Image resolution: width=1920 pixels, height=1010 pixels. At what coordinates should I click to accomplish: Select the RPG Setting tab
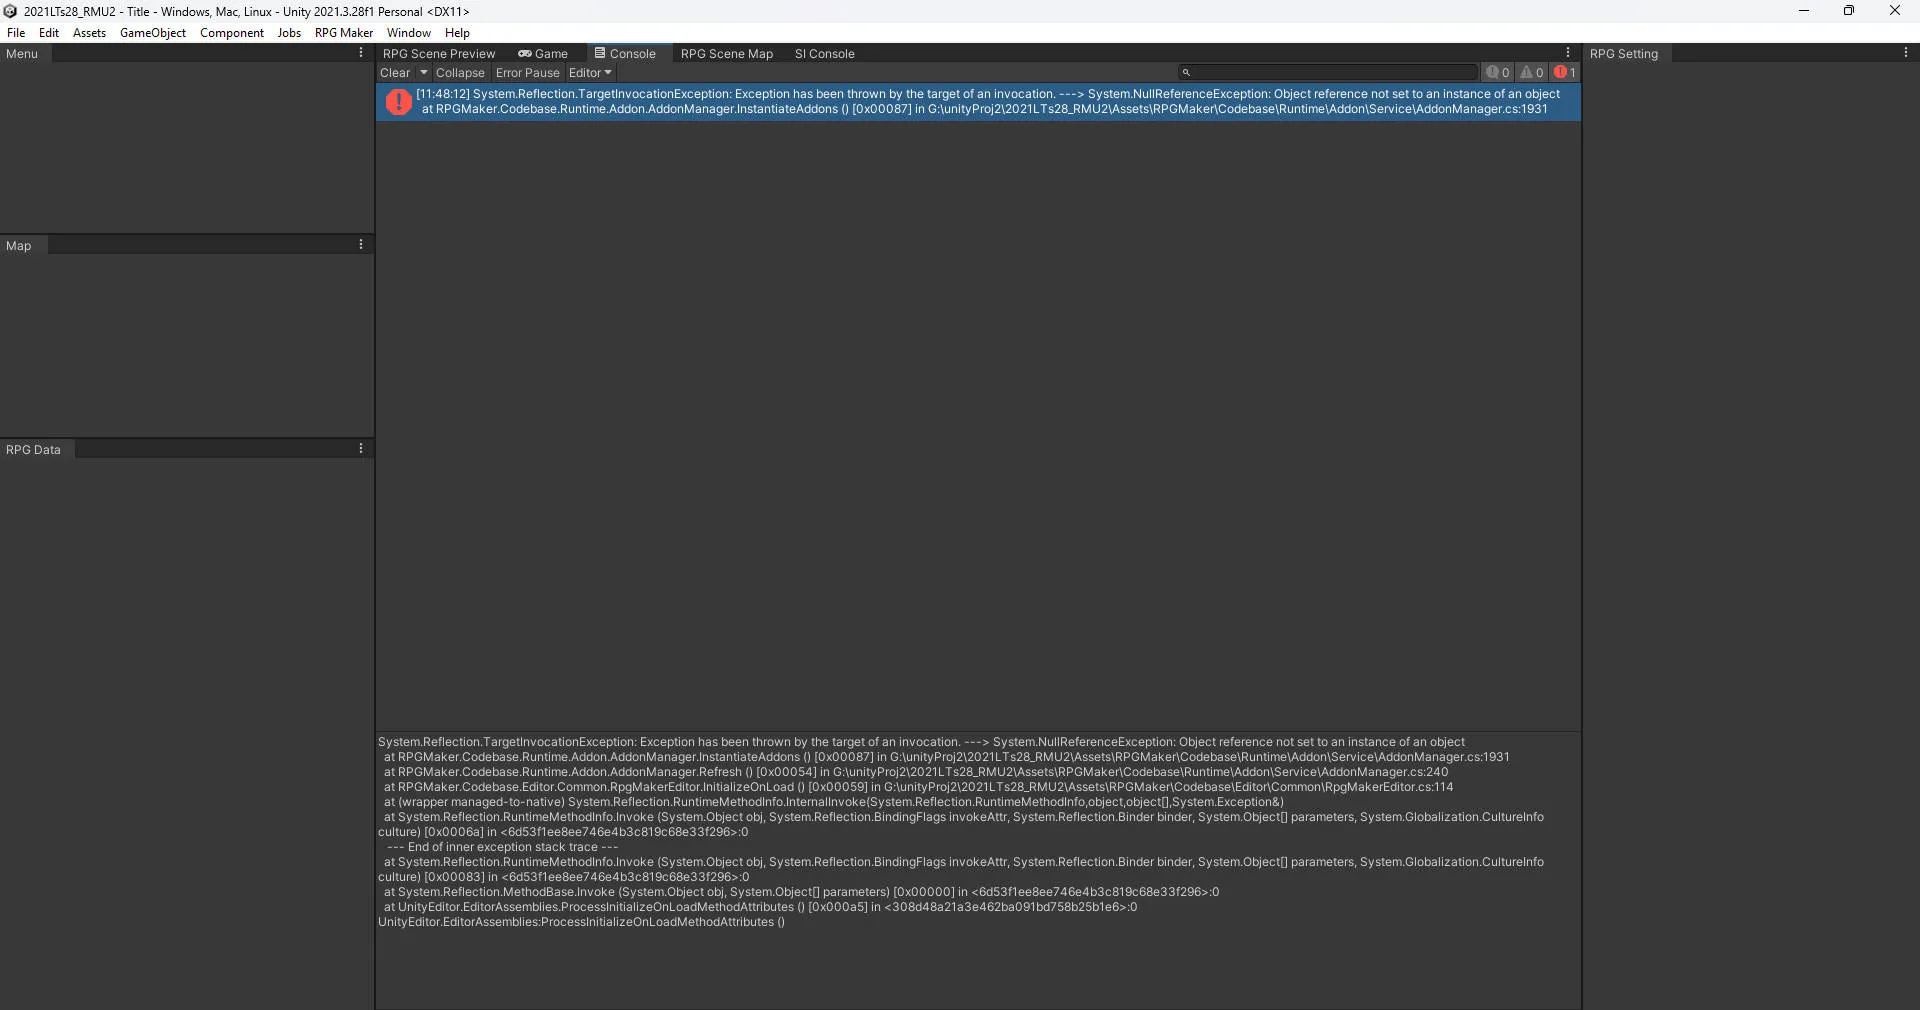click(1624, 54)
